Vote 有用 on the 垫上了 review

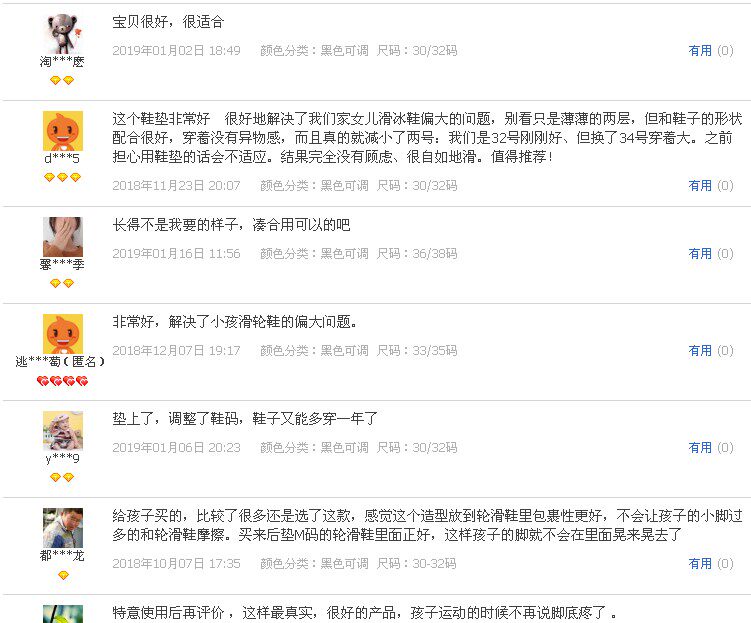point(700,447)
